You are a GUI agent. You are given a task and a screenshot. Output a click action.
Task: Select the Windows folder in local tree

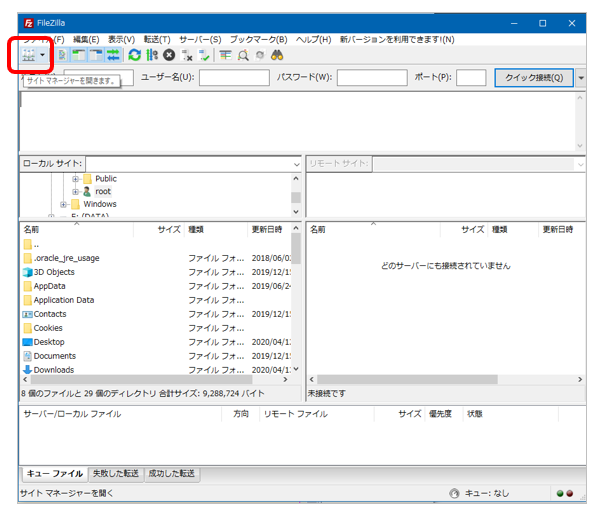[100, 204]
